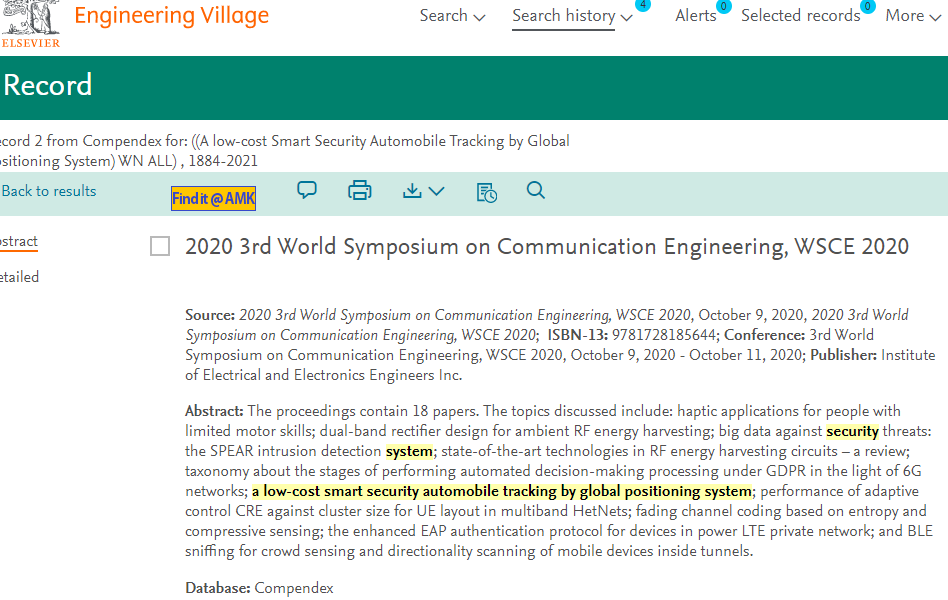Switch to the Abstract tab

pos(19,241)
